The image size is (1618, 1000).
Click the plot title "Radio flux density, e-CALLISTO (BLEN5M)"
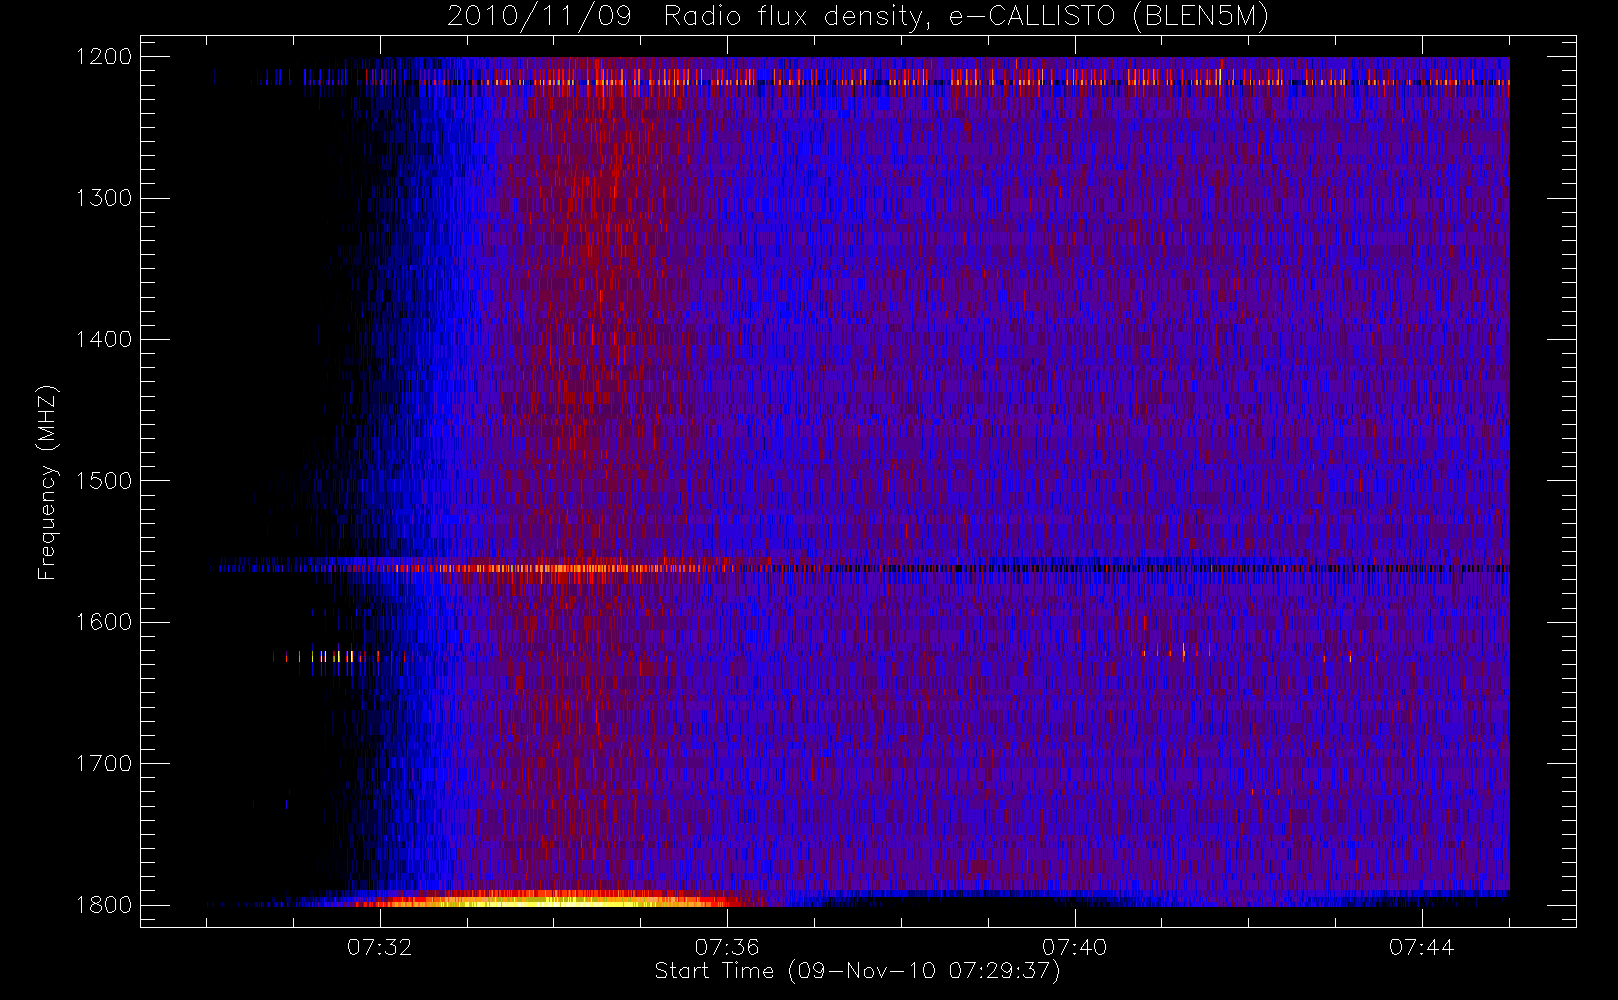point(966,17)
